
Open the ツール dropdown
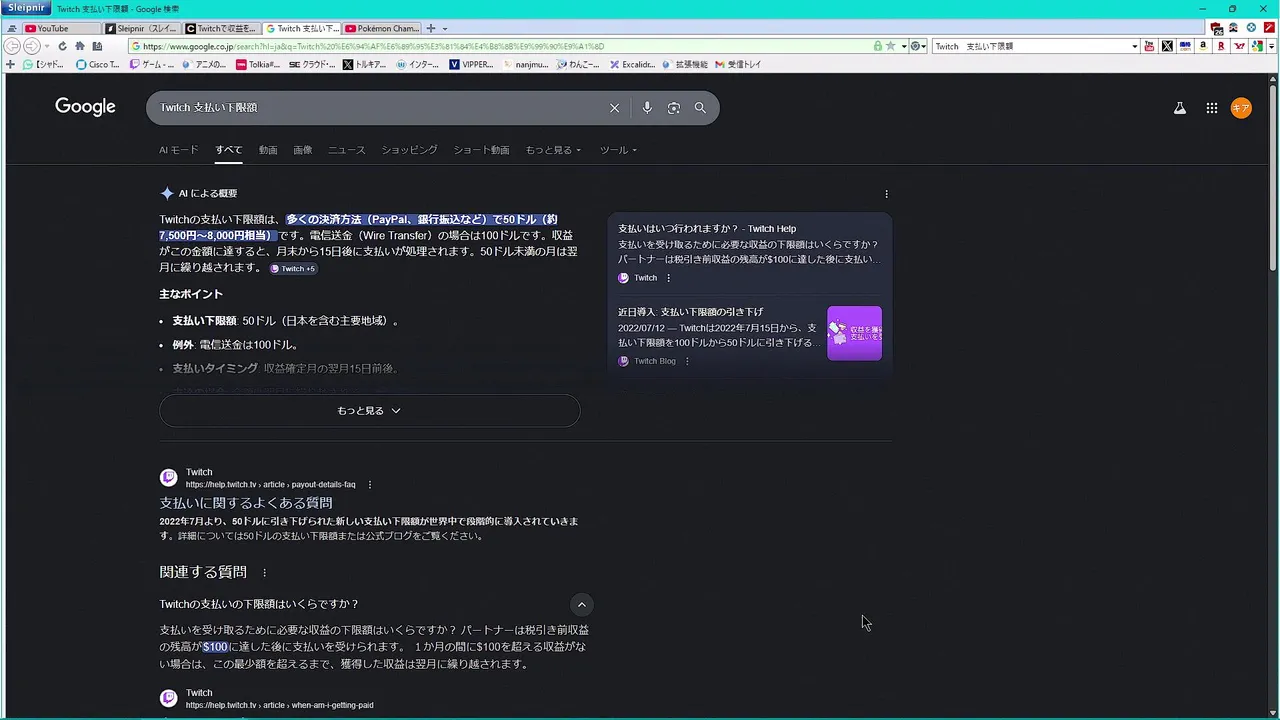[618, 150]
